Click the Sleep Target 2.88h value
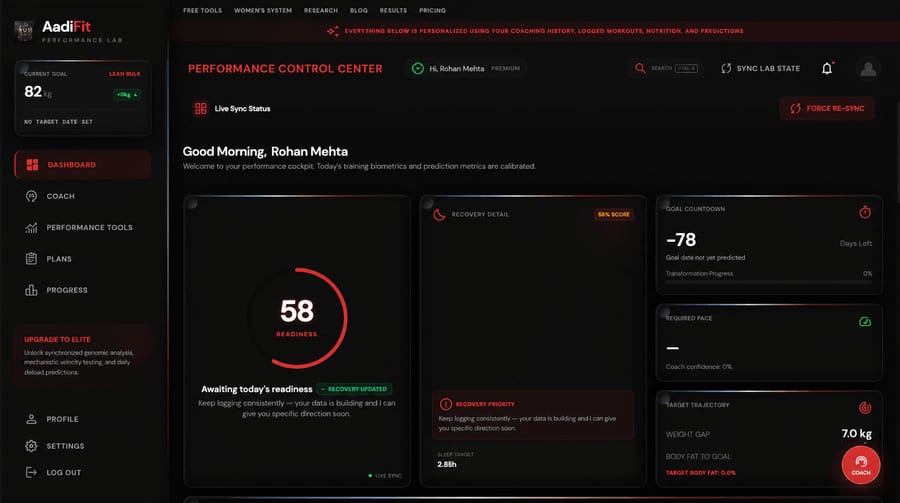Viewport: 900px width, 503px height. point(447,465)
